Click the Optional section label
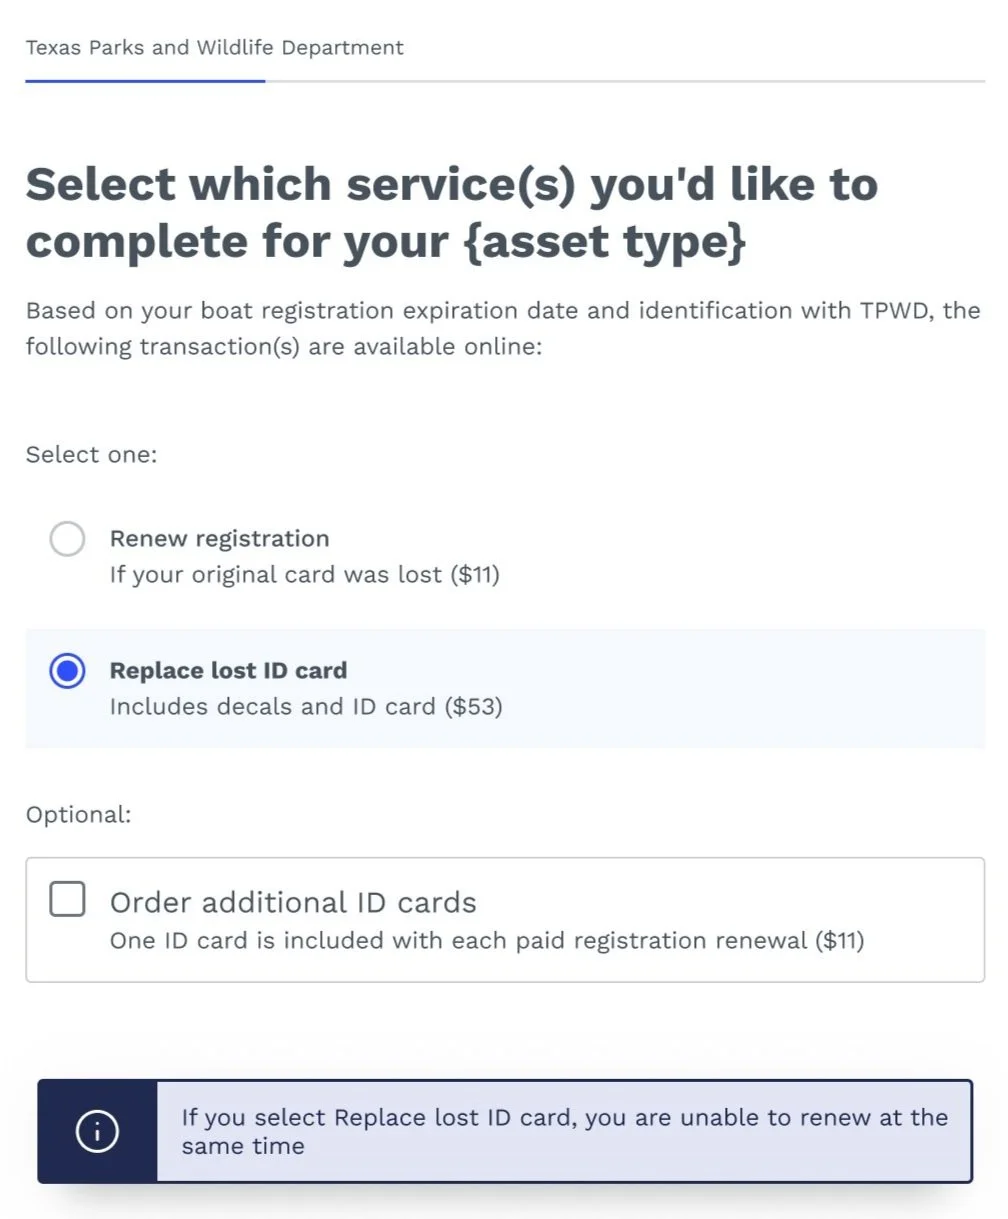The image size is (1008, 1219). pyautogui.click(x=78, y=814)
